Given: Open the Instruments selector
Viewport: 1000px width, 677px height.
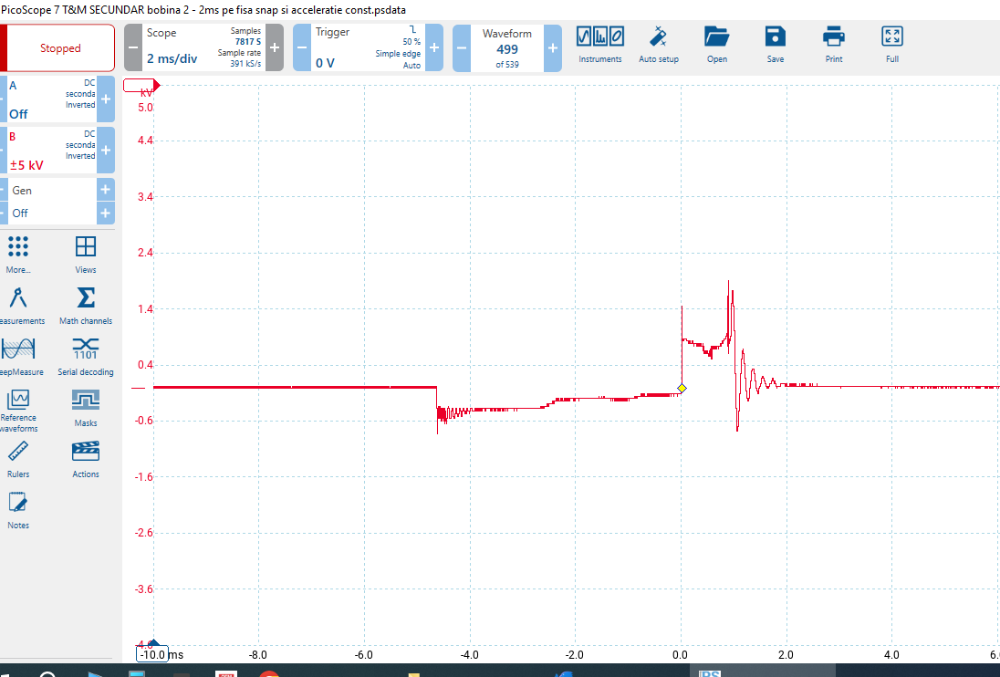Looking at the screenshot, I should click(600, 44).
